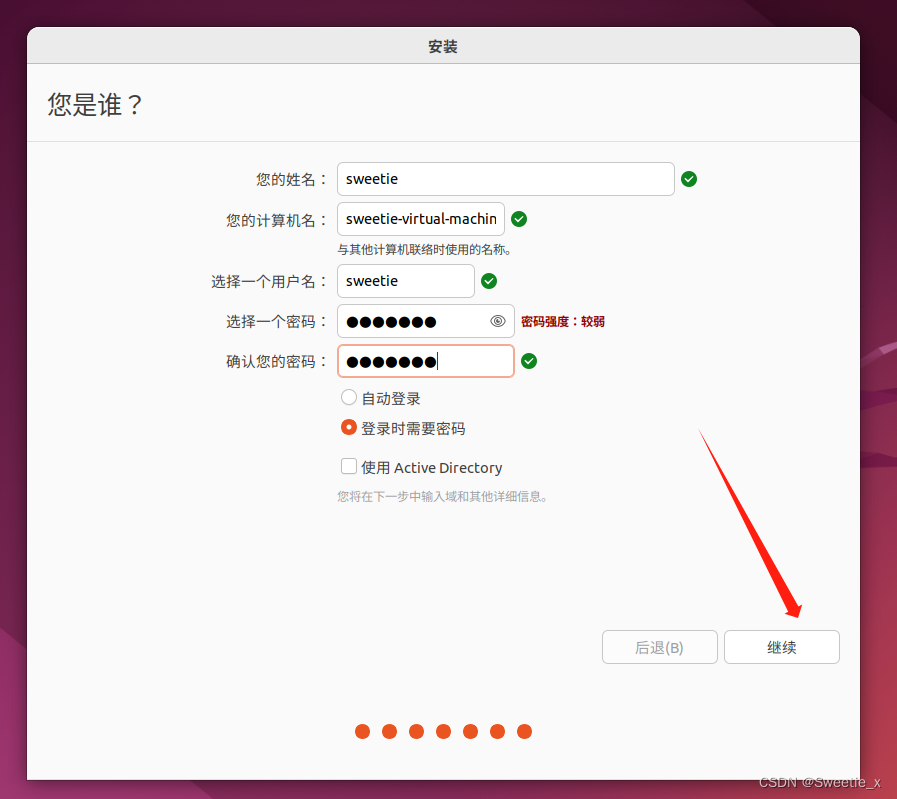Click the 继续 button
The height and width of the screenshot is (799, 897).
click(781, 647)
